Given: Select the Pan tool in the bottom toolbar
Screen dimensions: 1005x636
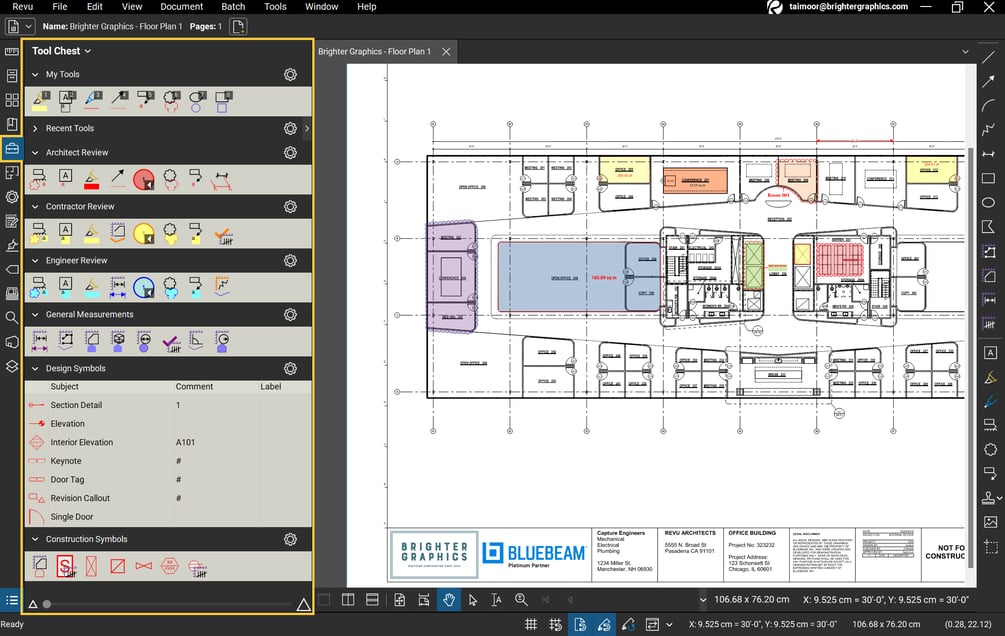Looking at the screenshot, I should (x=448, y=602).
